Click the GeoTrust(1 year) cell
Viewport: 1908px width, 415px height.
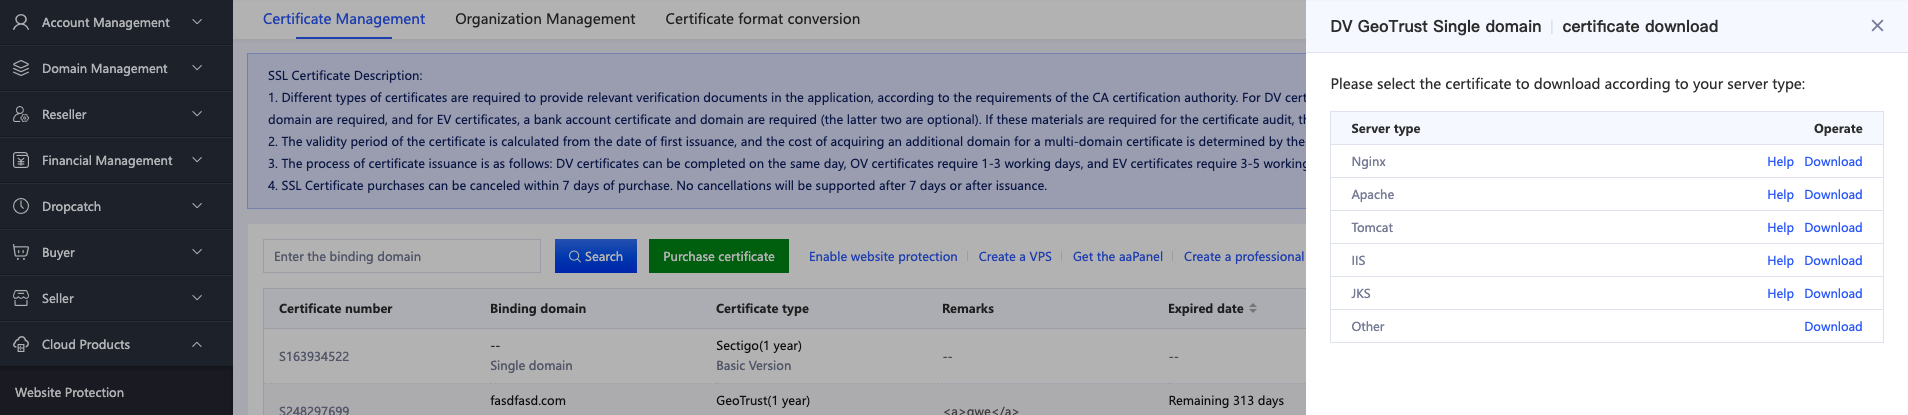(x=763, y=400)
